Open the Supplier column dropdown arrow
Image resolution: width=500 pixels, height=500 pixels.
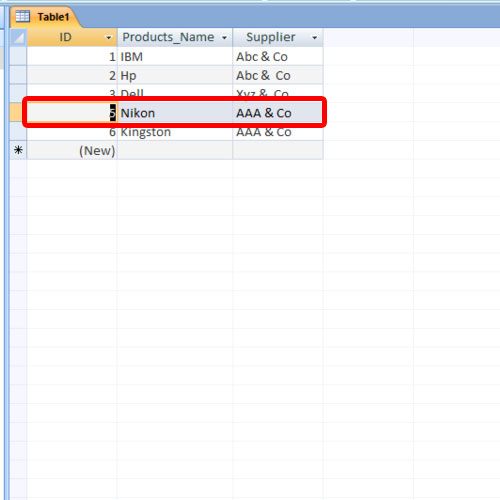[x=314, y=38]
